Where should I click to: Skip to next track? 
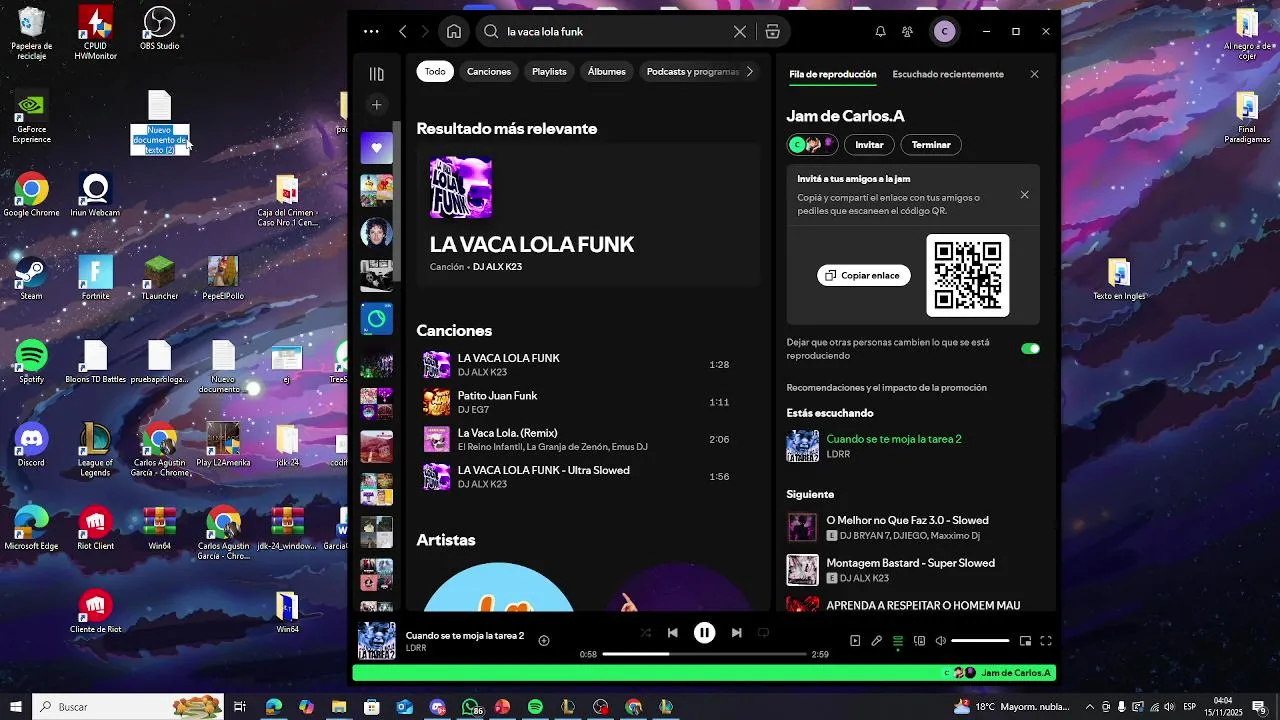click(x=737, y=633)
